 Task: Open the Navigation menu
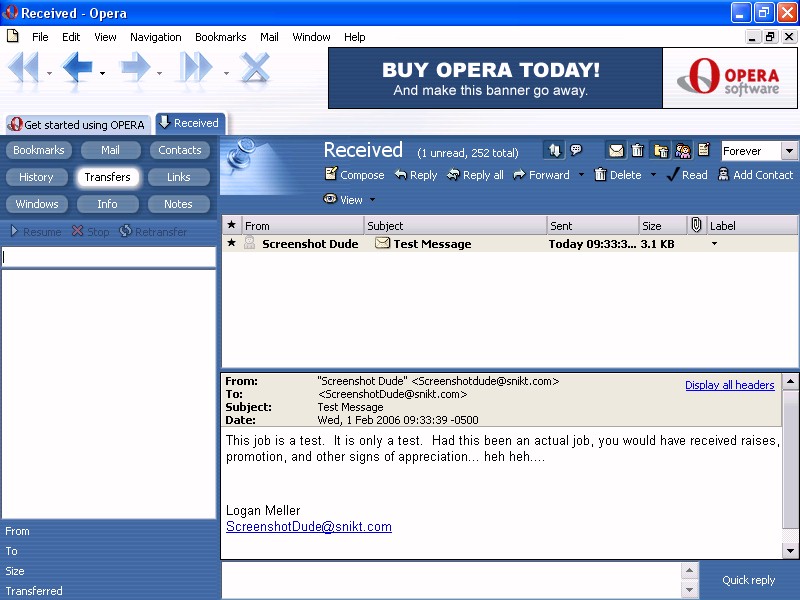click(156, 37)
